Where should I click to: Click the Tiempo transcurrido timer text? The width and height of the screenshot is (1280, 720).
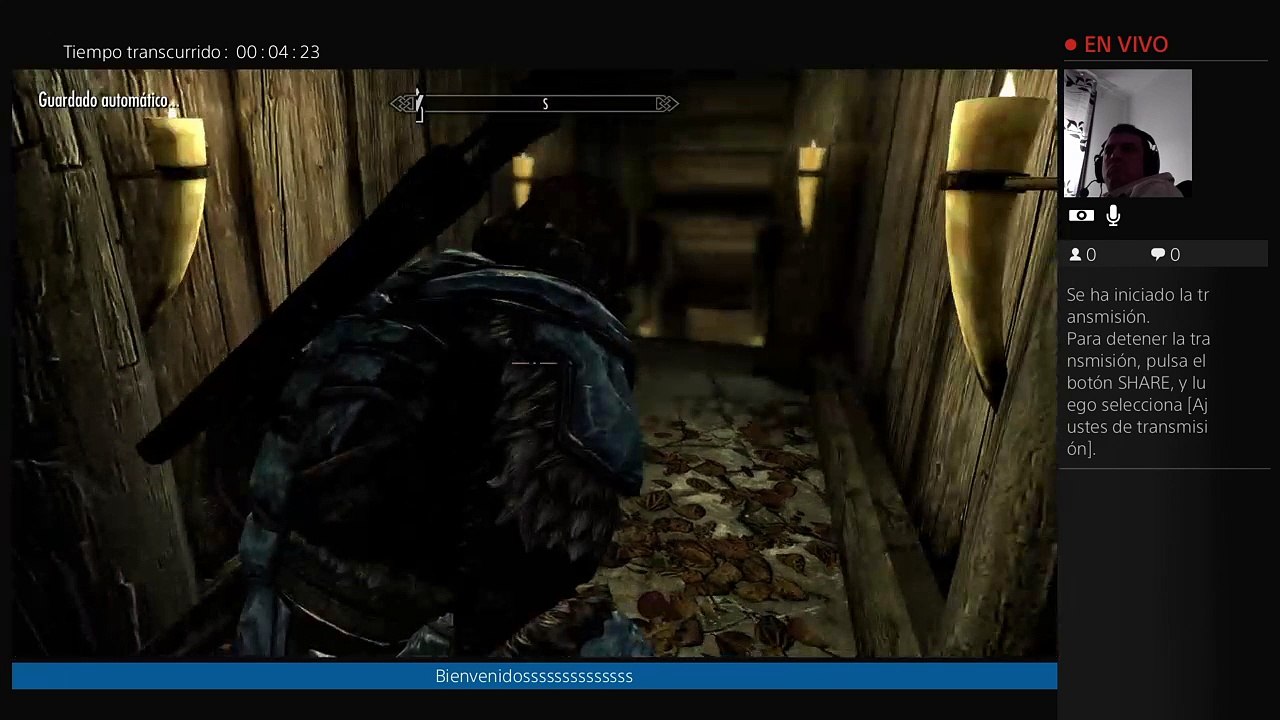192,52
